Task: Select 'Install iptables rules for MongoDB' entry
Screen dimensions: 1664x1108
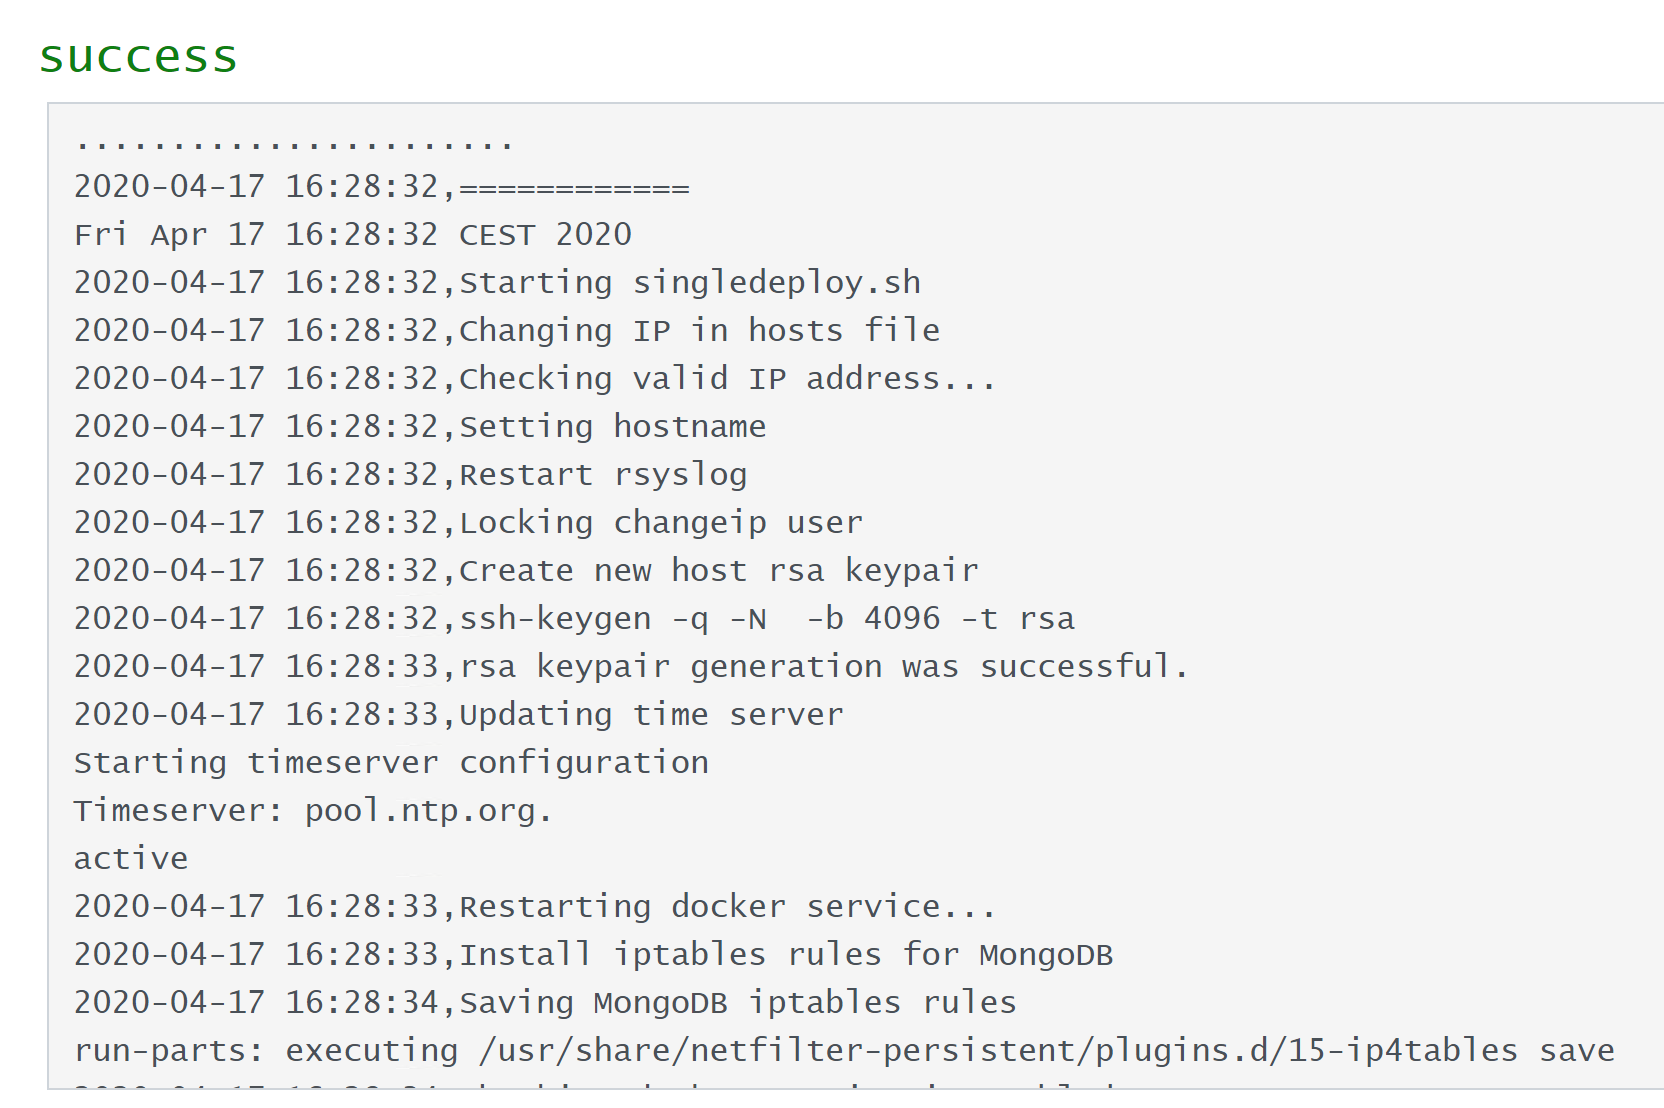Action: tap(593, 955)
